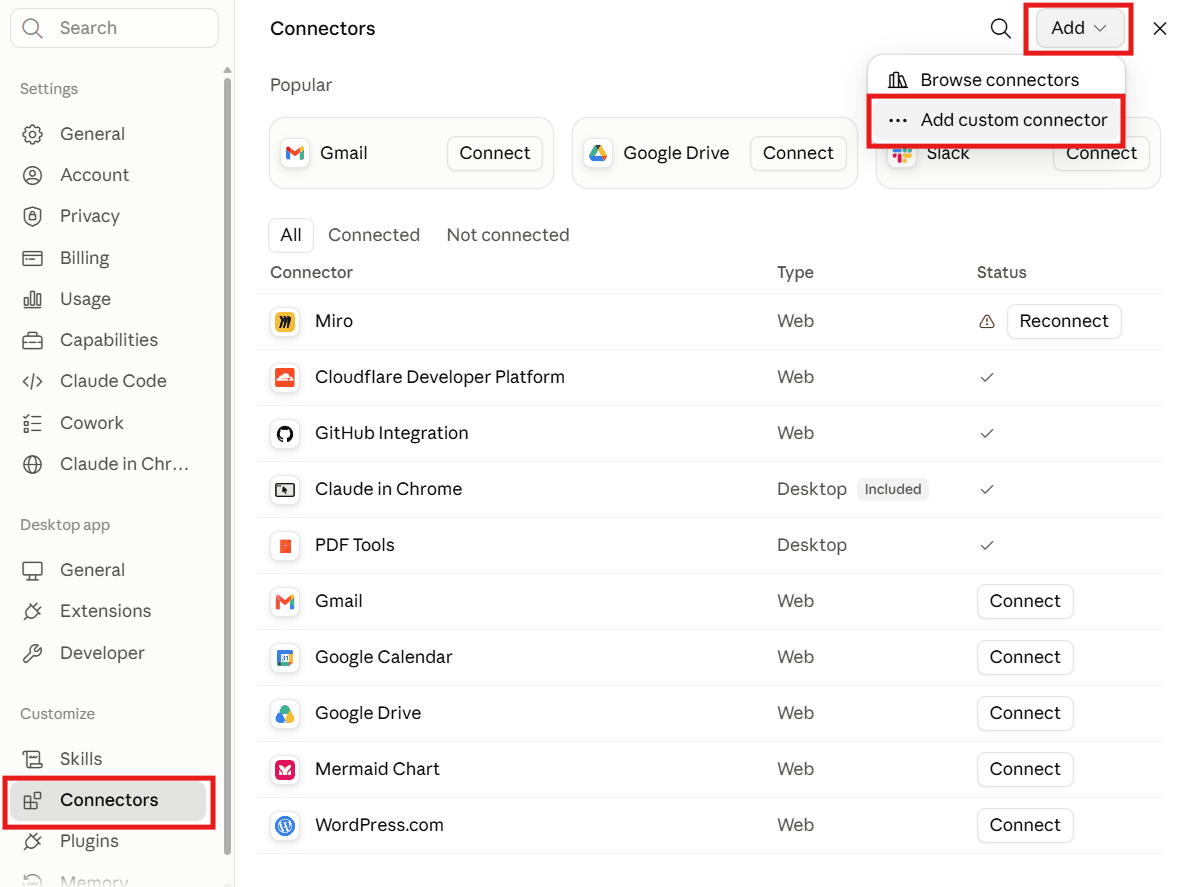Click the Type column header
Image resolution: width=1185 pixels, height=887 pixels.
click(795, 272)
